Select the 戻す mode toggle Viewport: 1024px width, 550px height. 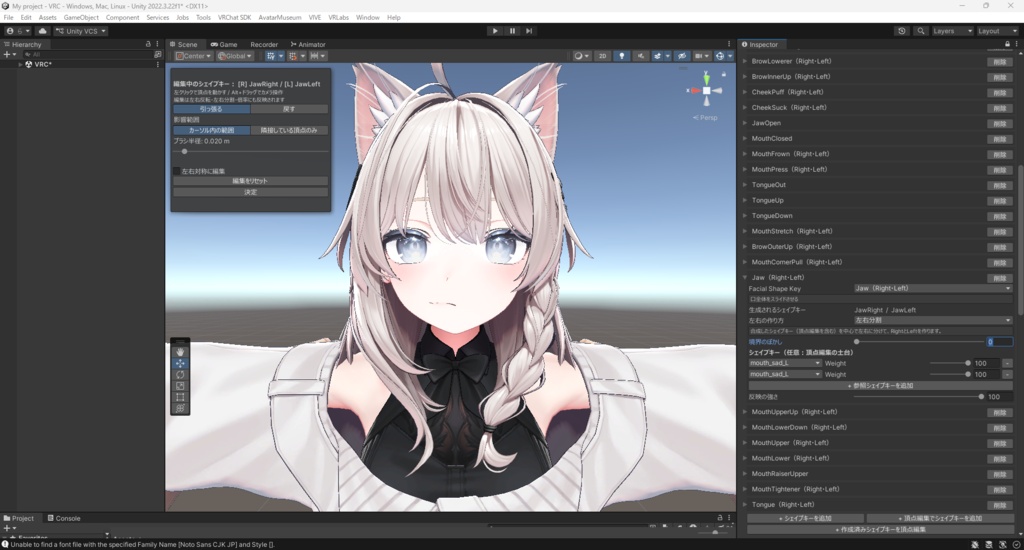tap(289, 109)
